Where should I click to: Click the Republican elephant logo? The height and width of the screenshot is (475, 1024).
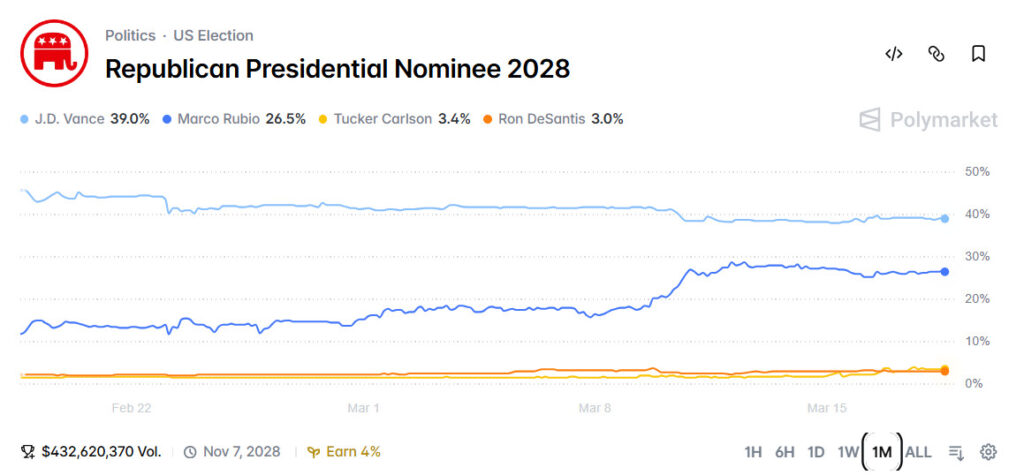pos(48,54)
